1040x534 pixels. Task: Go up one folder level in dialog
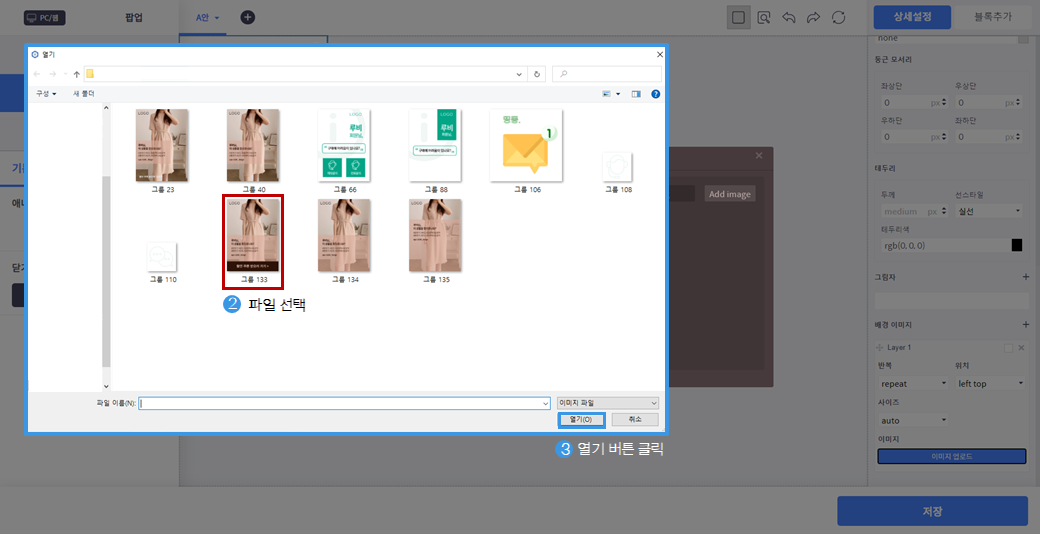point(76,74)
